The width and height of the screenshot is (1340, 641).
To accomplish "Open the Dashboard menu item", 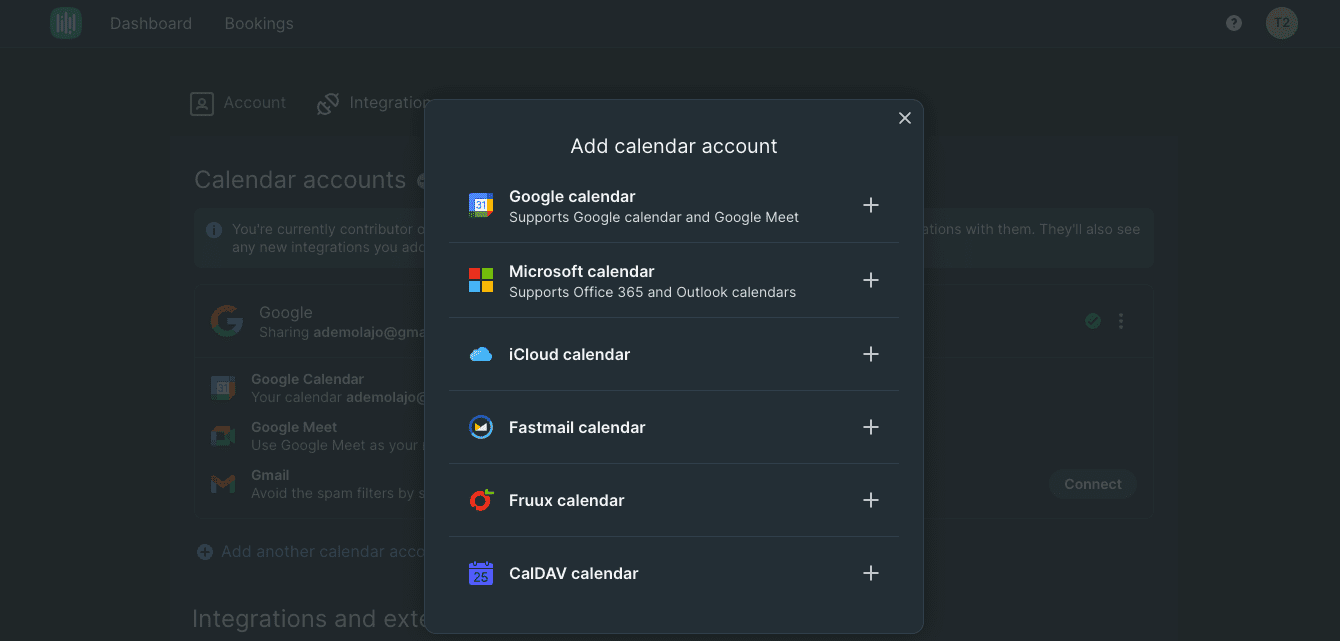I will click(x=151, y=23).
